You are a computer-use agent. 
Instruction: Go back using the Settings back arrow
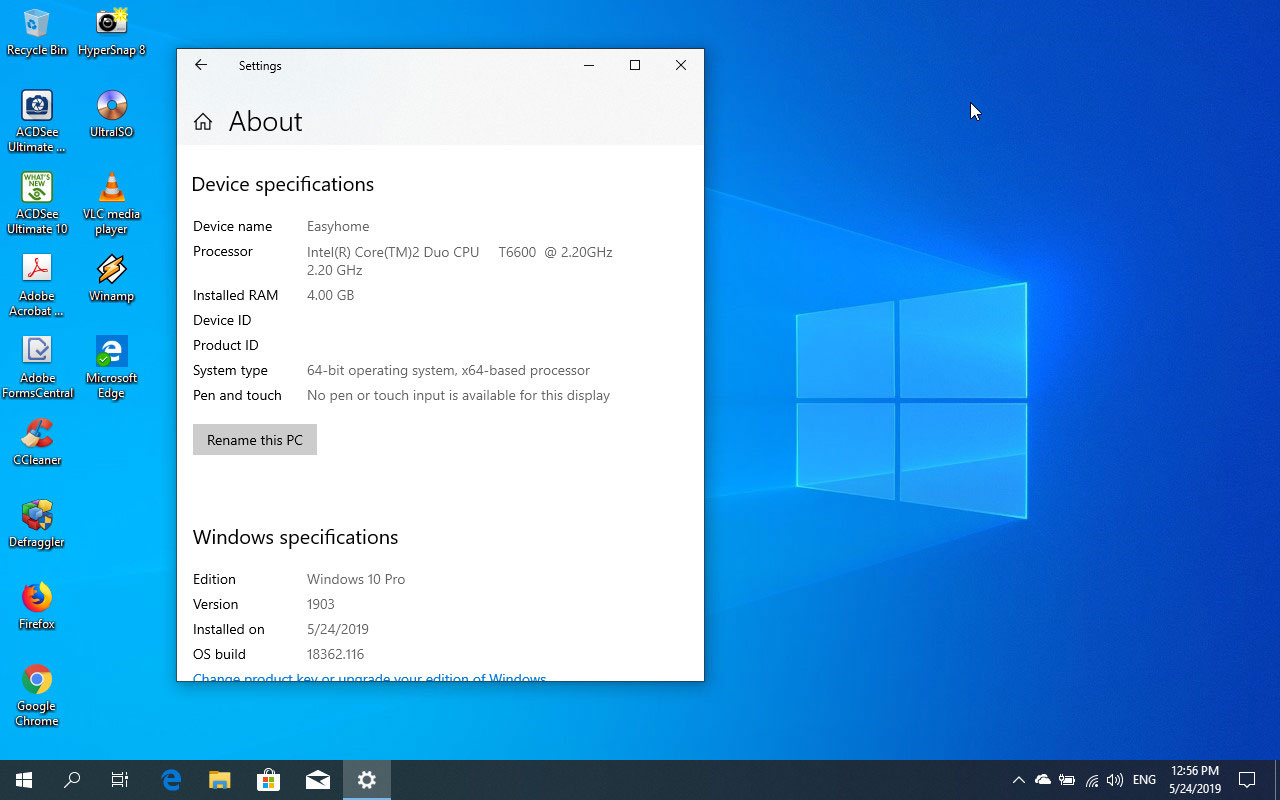[200, 64]
